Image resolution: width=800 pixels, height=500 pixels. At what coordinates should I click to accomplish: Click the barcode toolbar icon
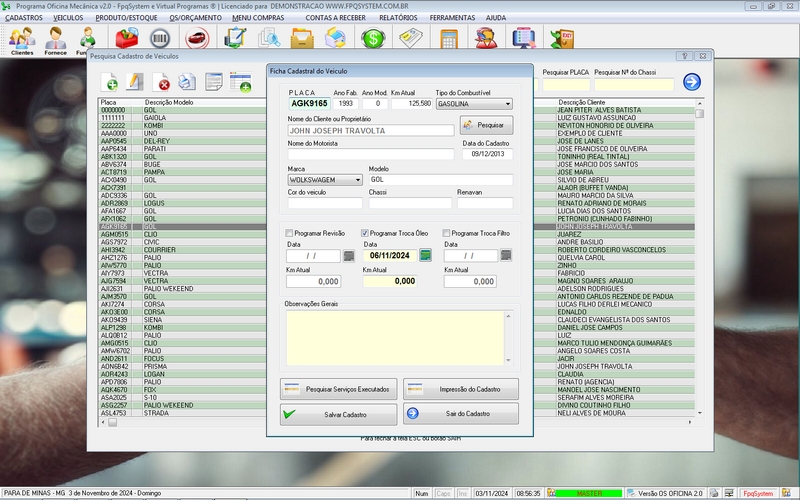point(161,39)
